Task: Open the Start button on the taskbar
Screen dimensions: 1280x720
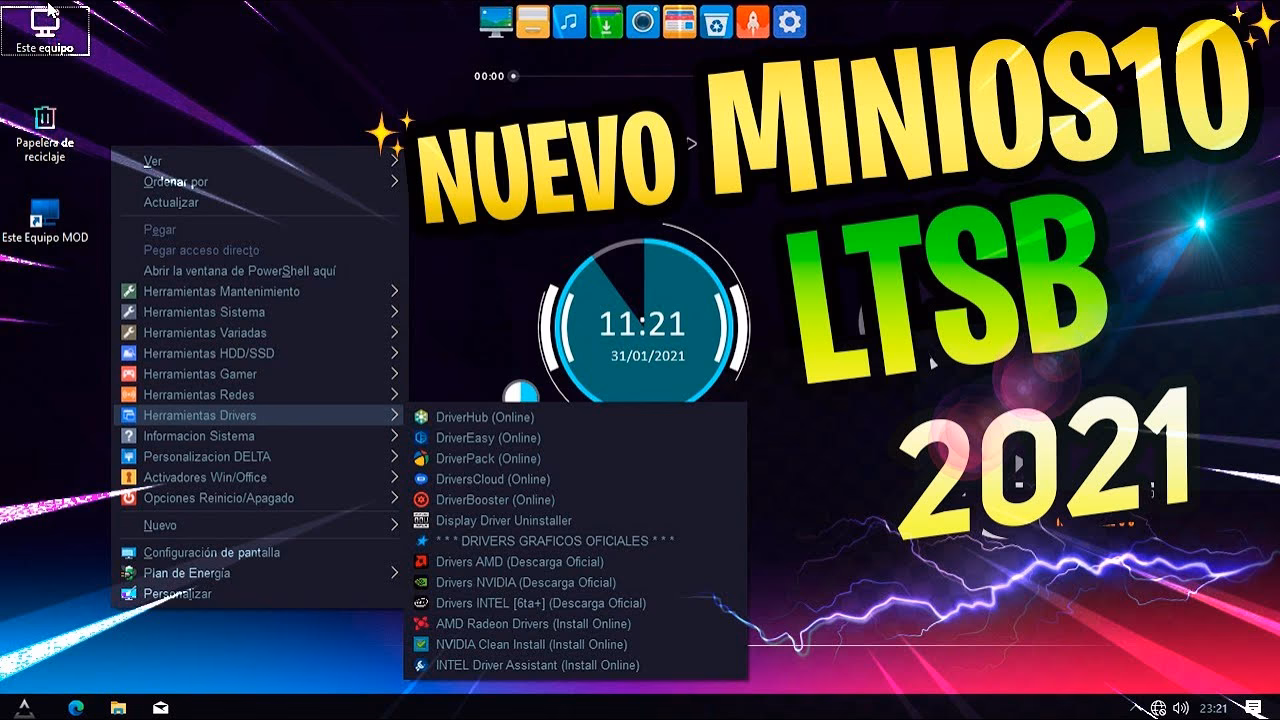Action: pos(25,707)
